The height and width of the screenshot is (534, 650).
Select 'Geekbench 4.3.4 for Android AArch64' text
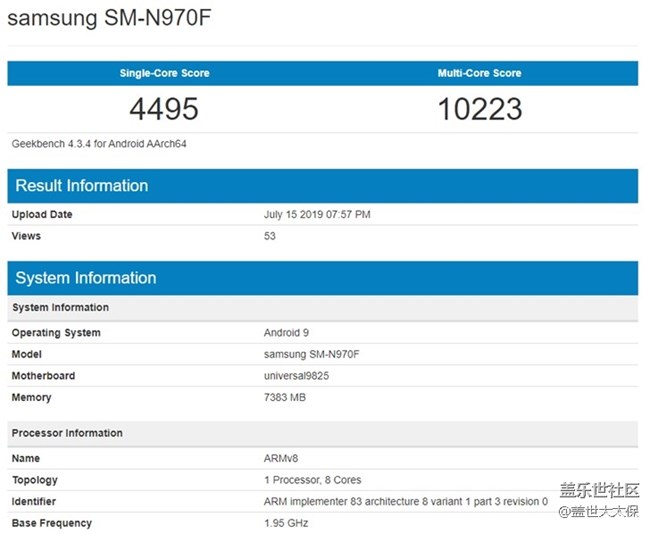[99, 144]
